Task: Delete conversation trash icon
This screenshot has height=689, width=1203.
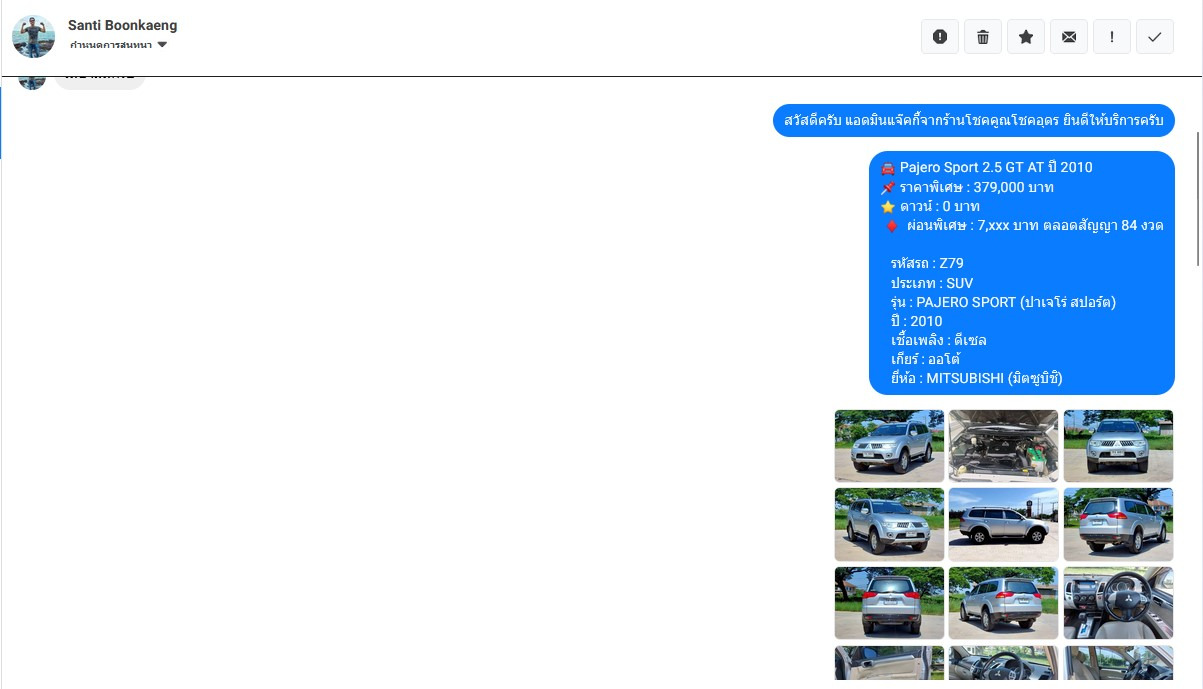Action: click(983, 37)
